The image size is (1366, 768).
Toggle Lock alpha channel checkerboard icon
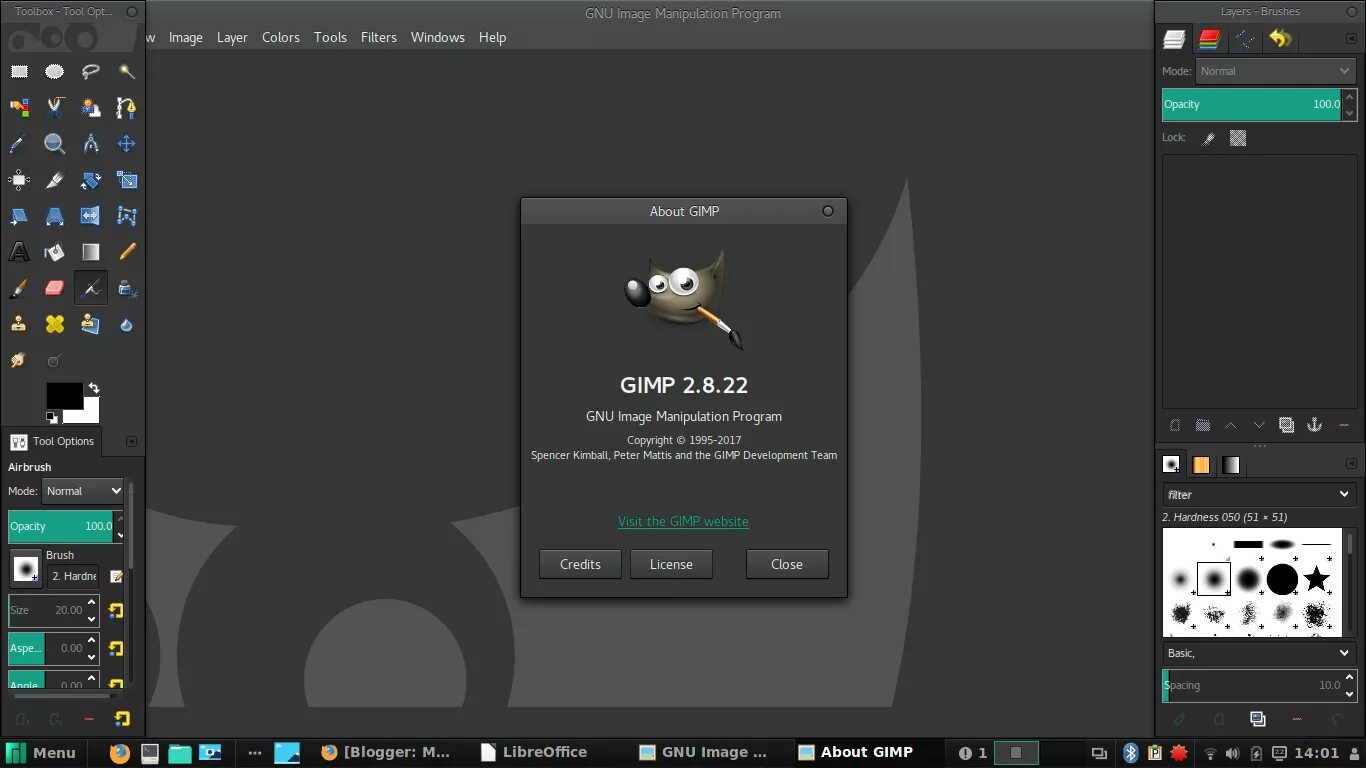pos(1238,138)
